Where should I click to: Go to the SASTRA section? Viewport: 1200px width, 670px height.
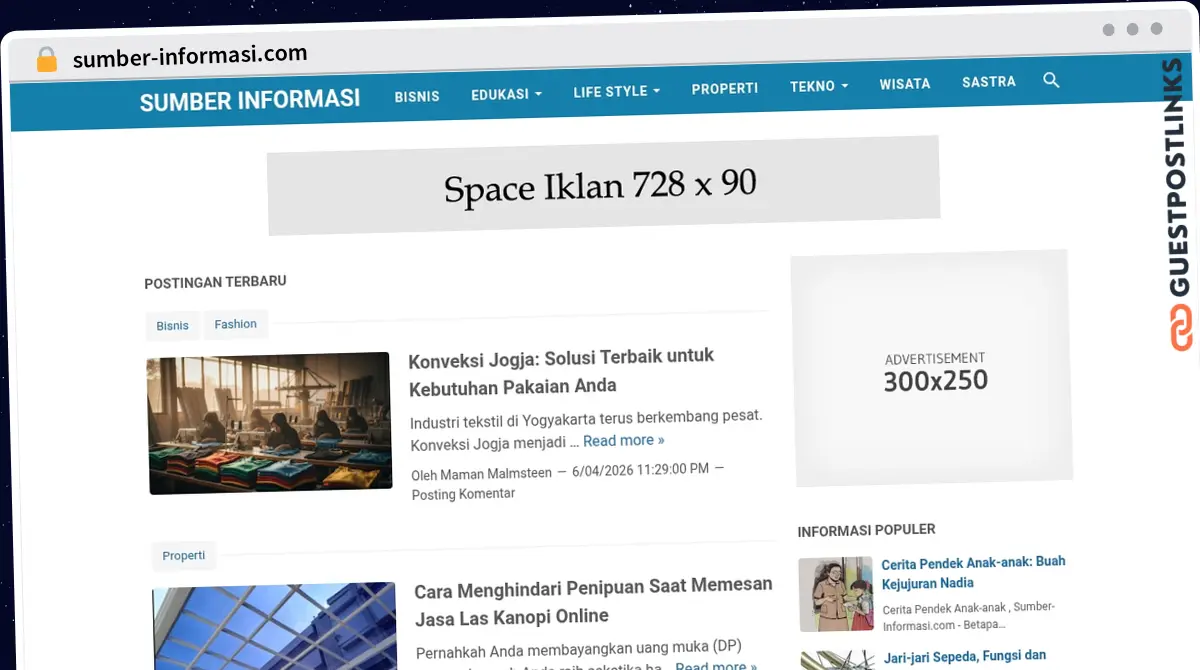(989, 82)
